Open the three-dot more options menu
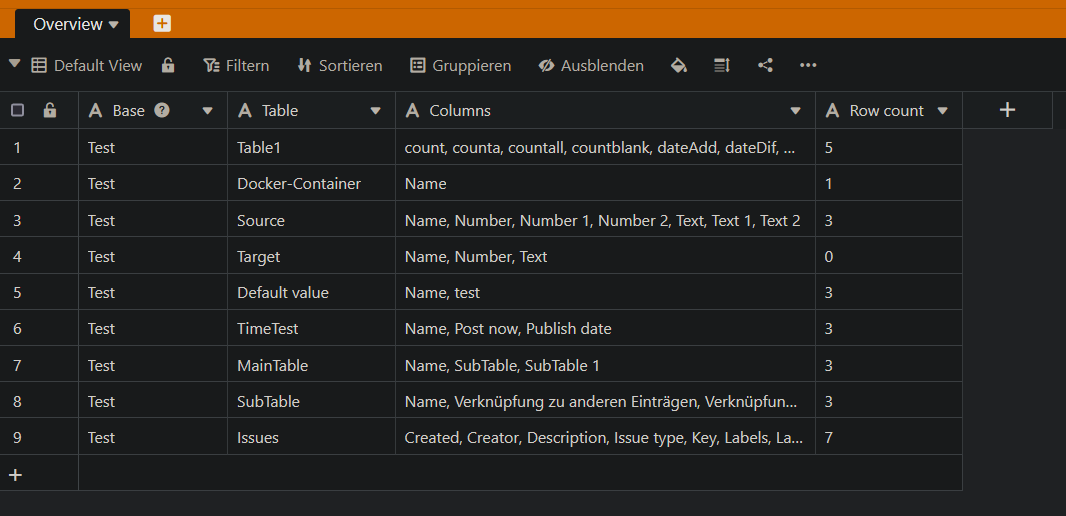 click(x=808, y=65)
